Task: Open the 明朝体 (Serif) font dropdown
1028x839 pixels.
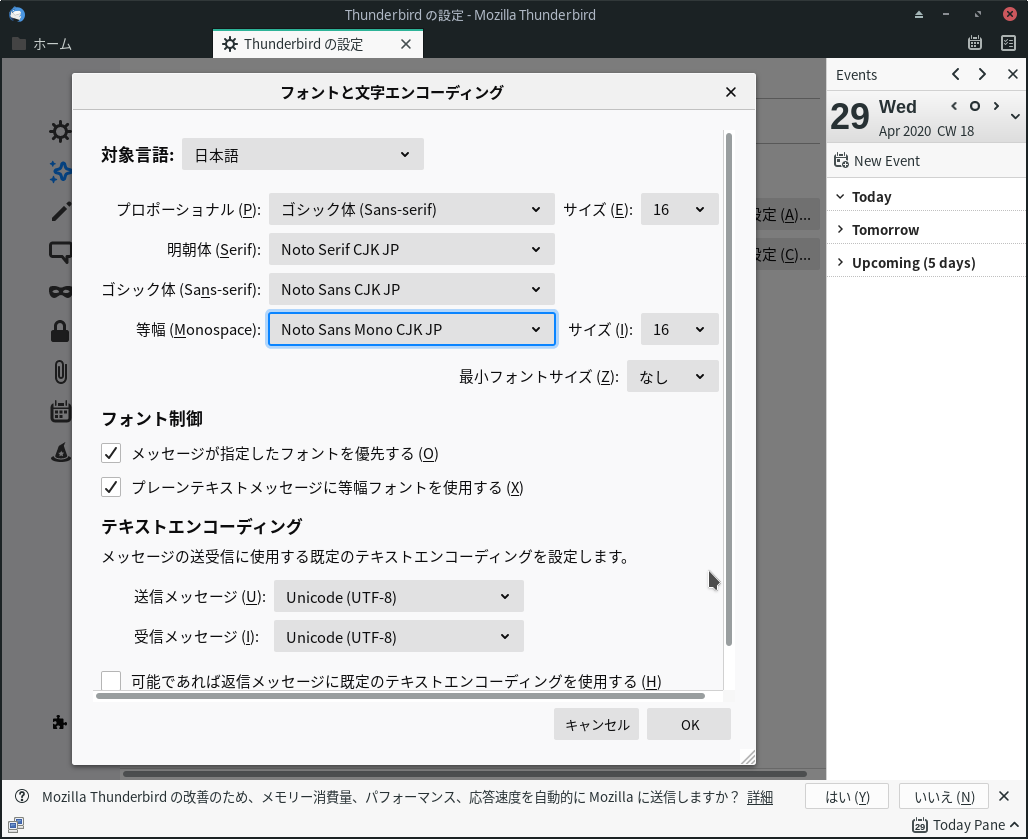Action: click(x=412, y=249)
